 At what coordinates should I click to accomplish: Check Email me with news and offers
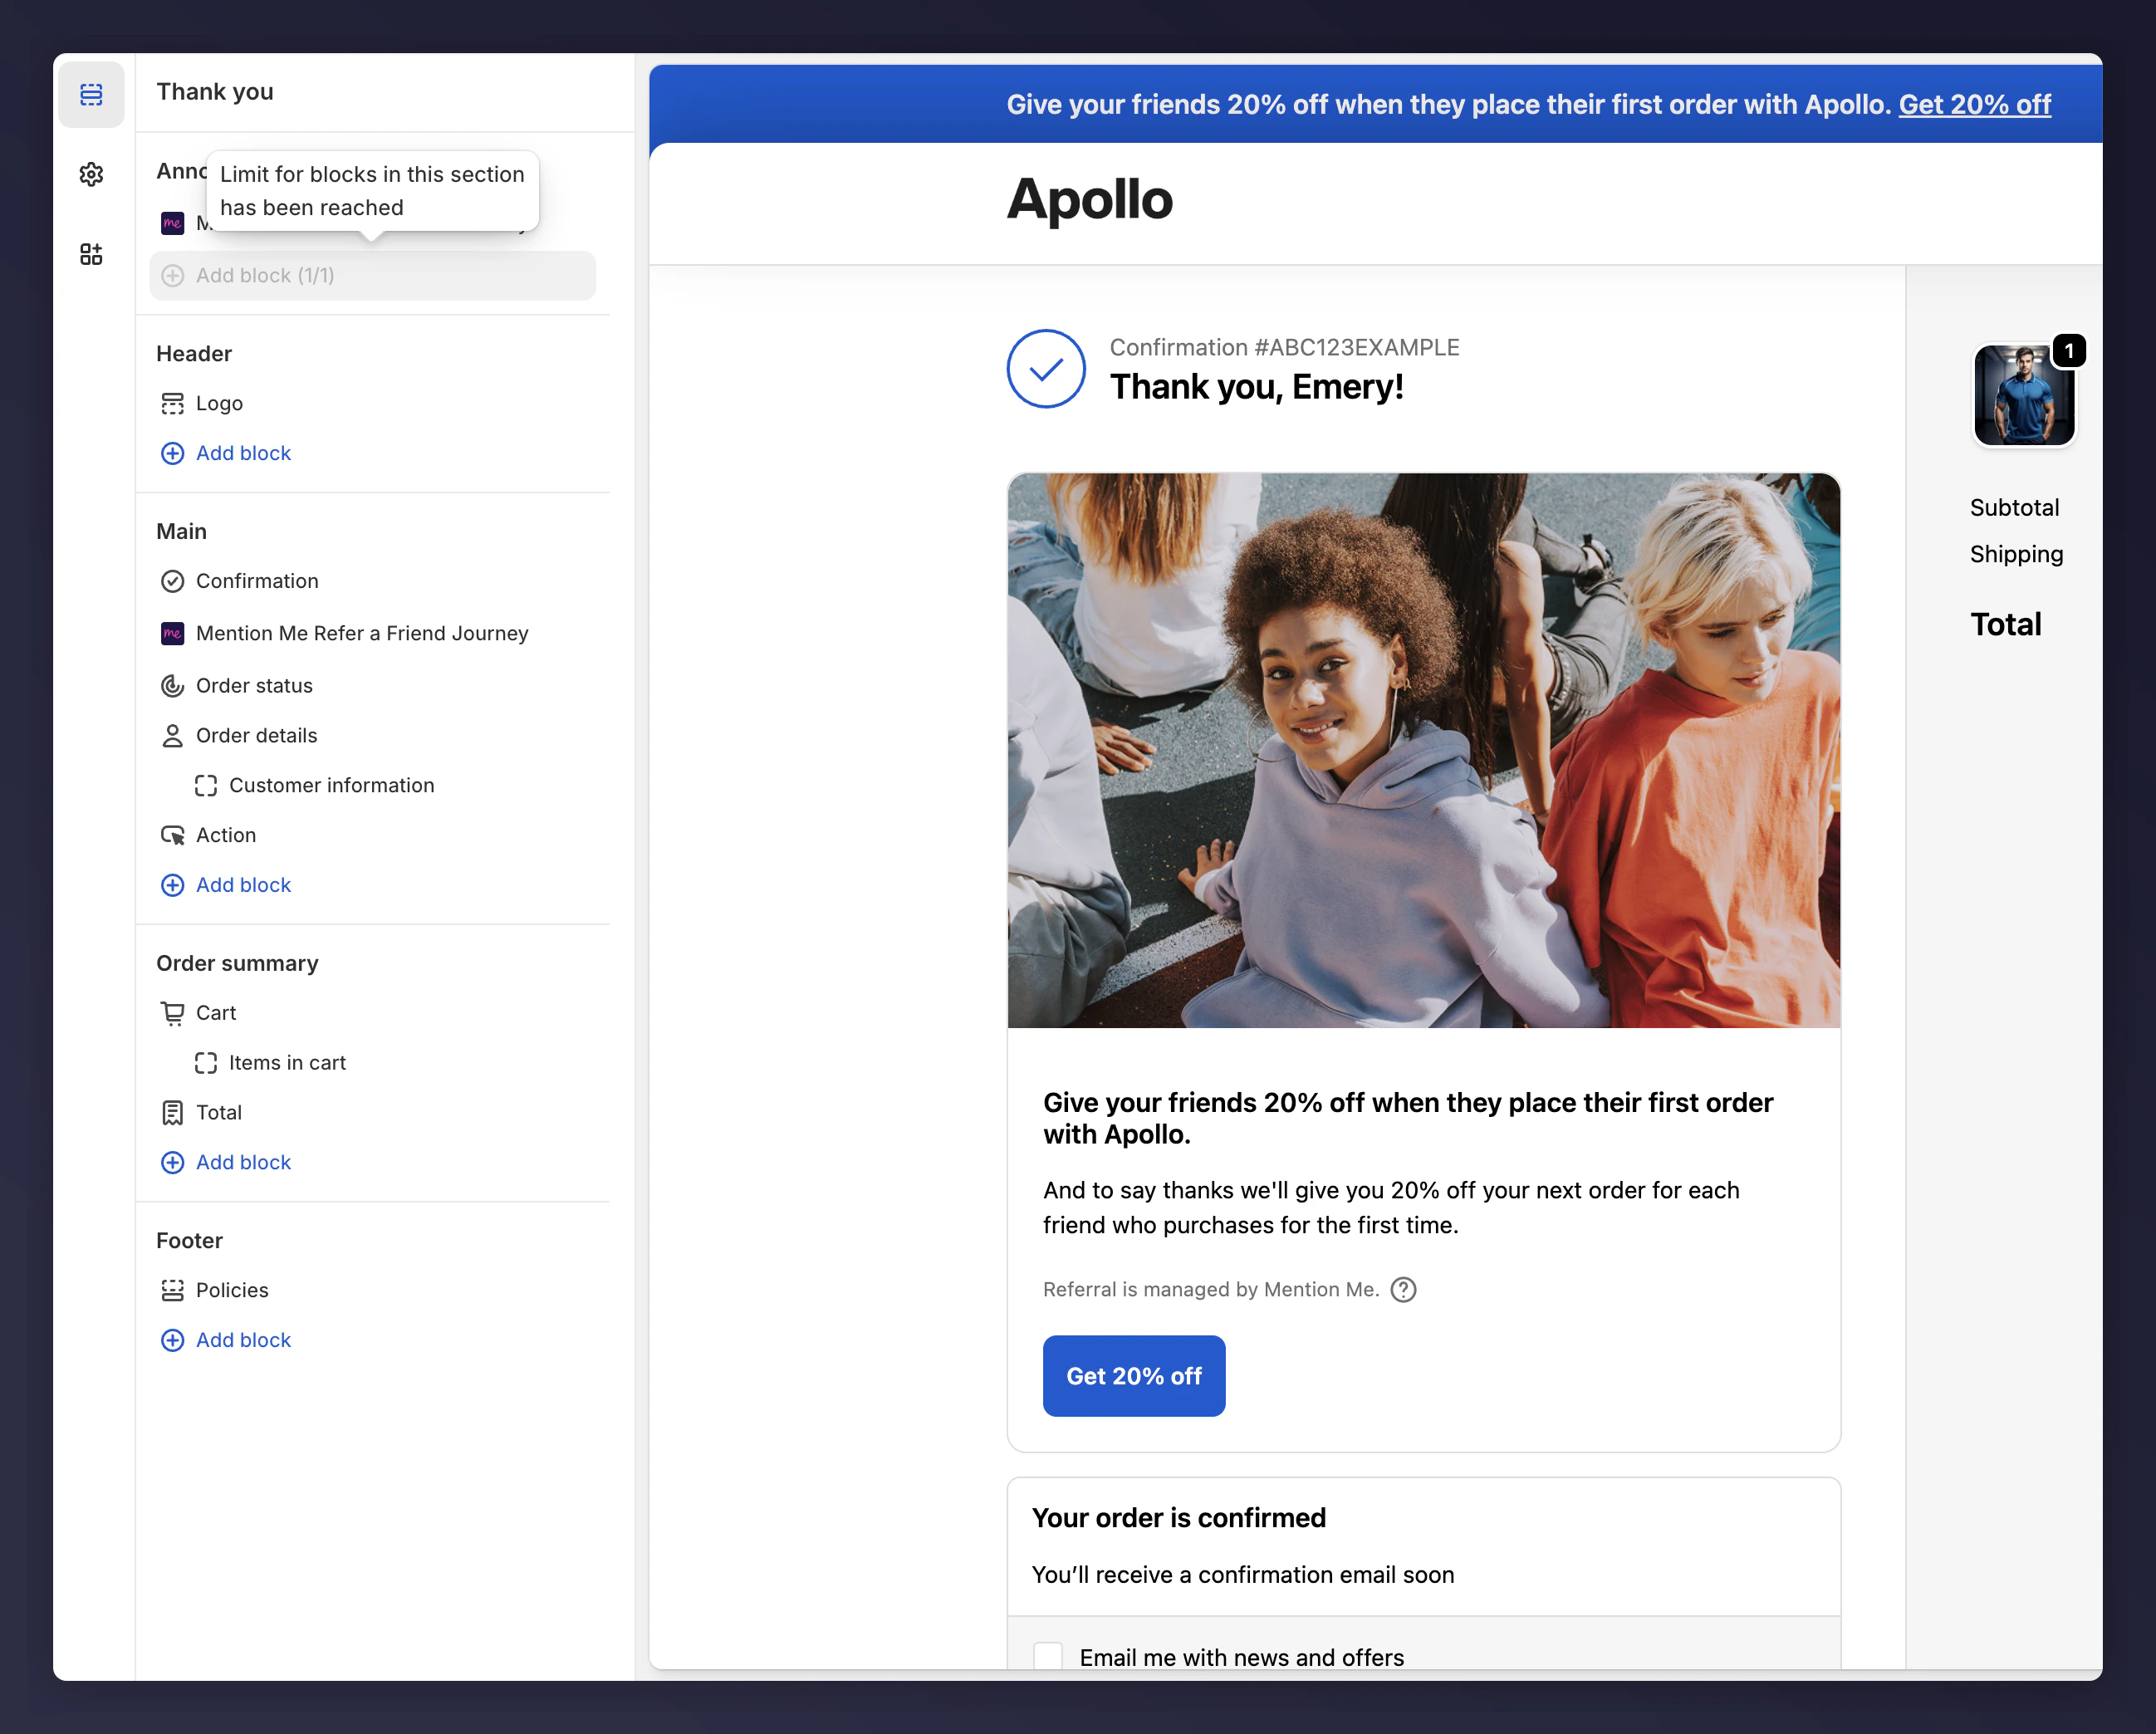tap(1047, 1657)
